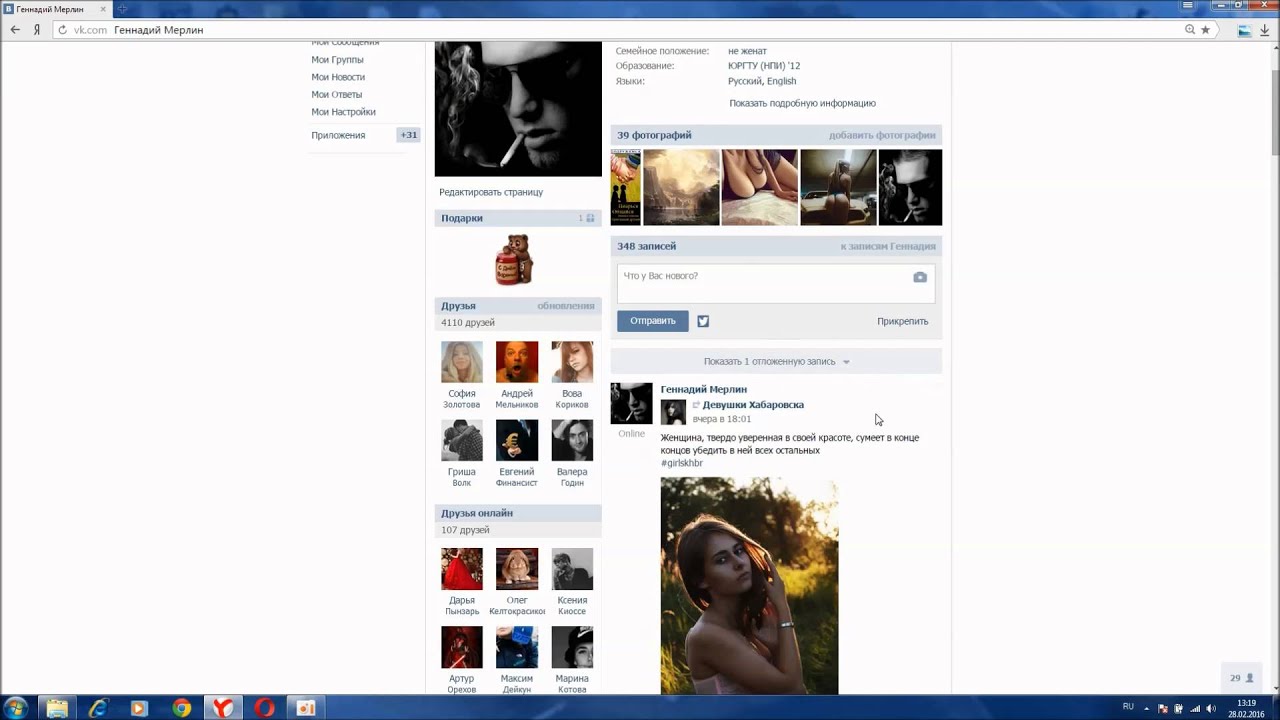This screenshot has width=1280, height=720.
Task: Open the girl-in-field post photo
Action: pyautogui.click(x=749, y=585)
